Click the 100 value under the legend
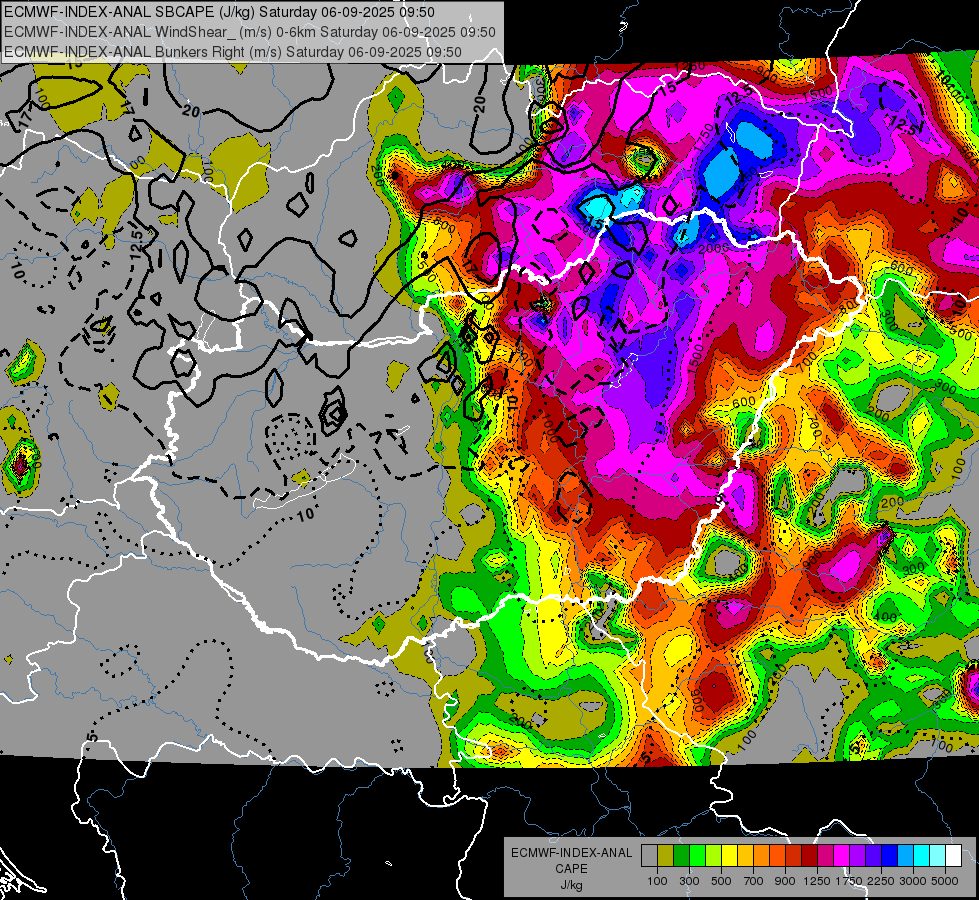This screenshot has width=979, height=900. coord(657,881)
